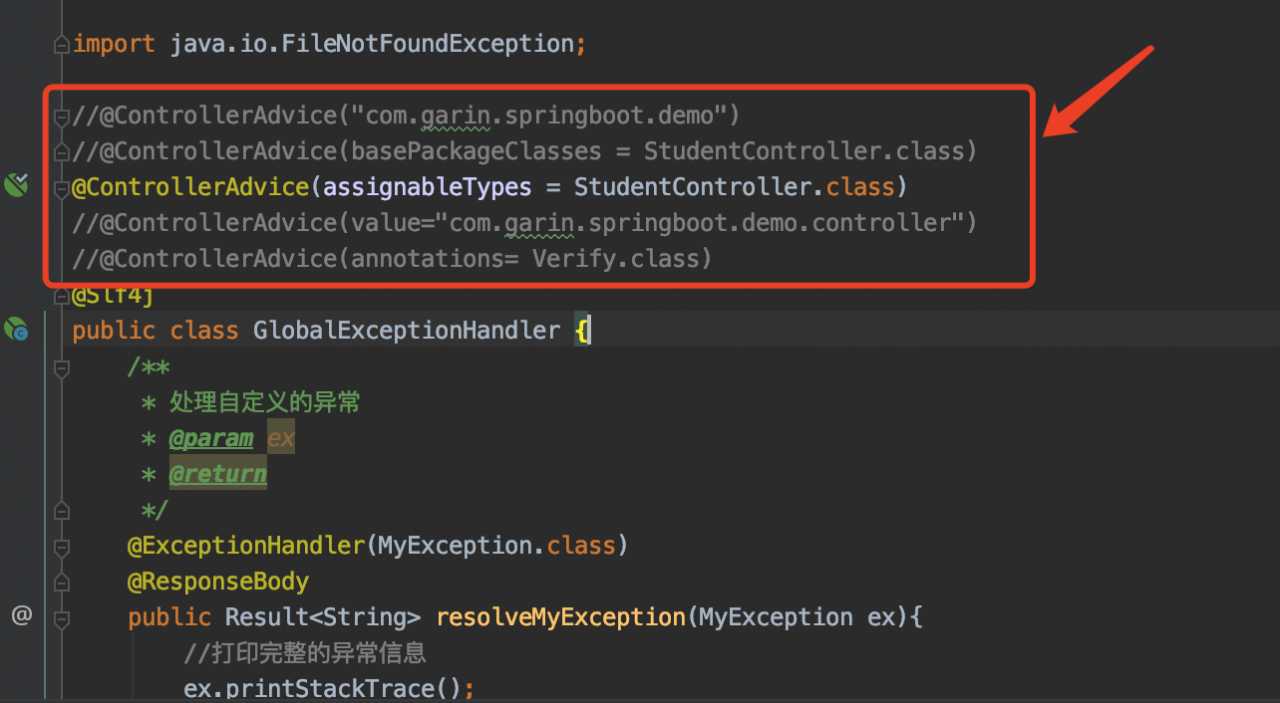Image resolution: width=1280 pixels, height=703 pixels.
Task: Collapse fold at @ControllerAdvice(assignableTypes) line
Action: (x=62, y=188)
